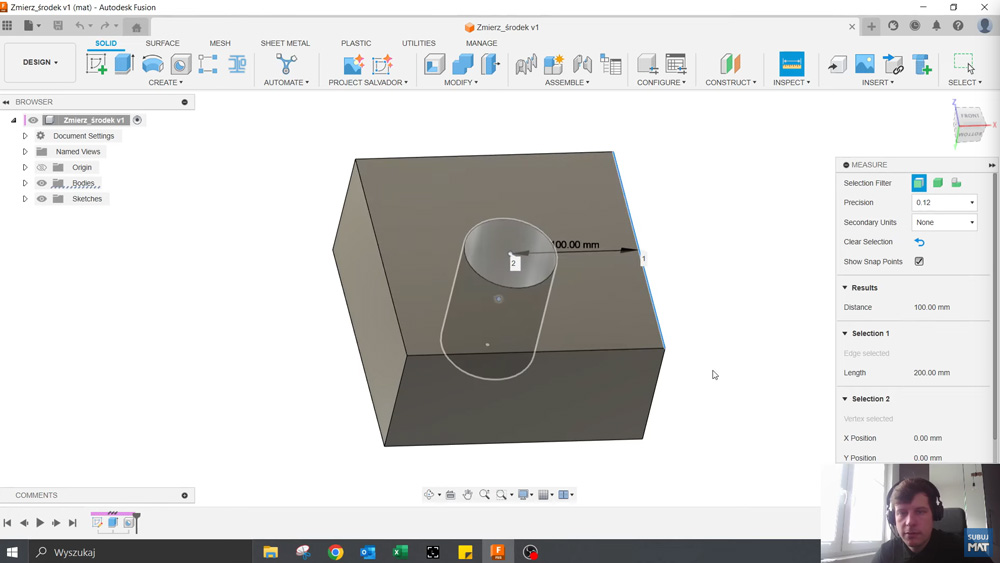The height and width of the screenshot is (563, 1000).
Task: Select the Measure tool in Inspect
Action: pyautogui.click(x=791, y=64)
